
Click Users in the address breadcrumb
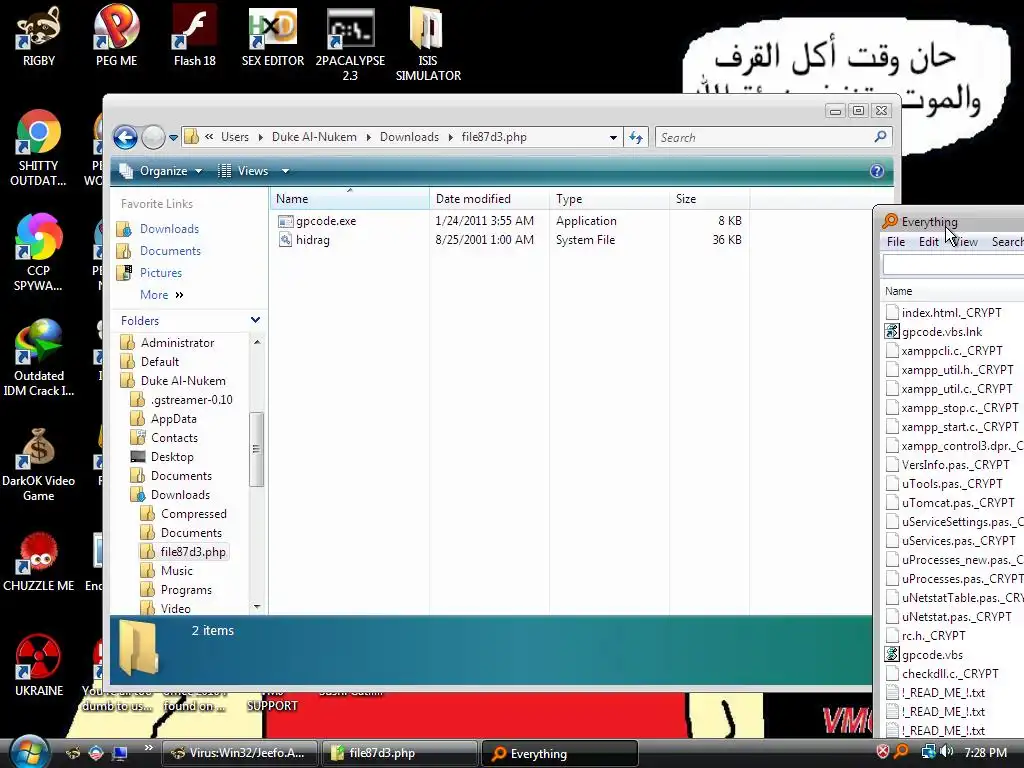coord(234,137)
